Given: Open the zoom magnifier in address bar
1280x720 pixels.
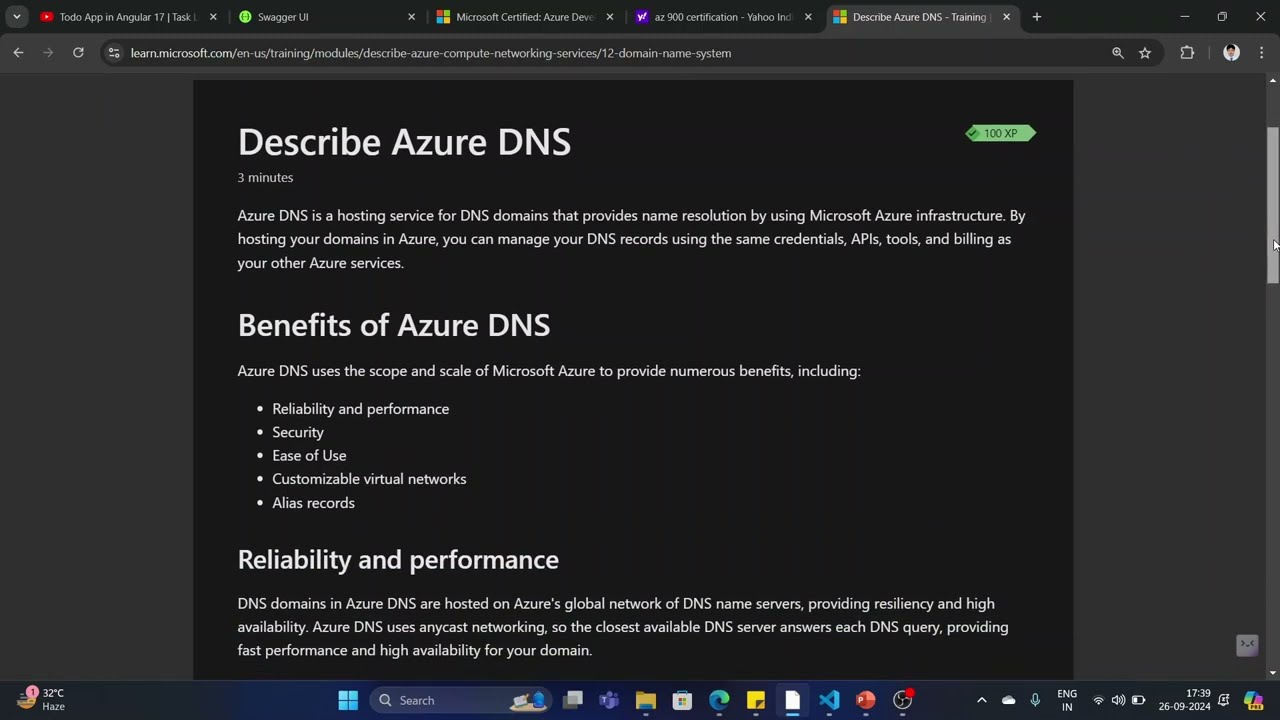Looking at the screenshot, I should (1118, 53).
